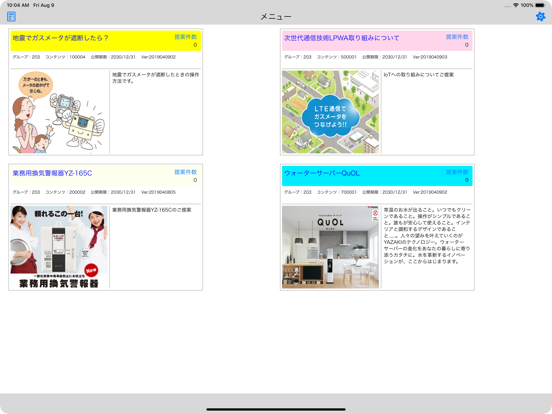Click the QuOL water server description paragraph
The width and height of the screenshot is (552, 414).
(427, 236)
